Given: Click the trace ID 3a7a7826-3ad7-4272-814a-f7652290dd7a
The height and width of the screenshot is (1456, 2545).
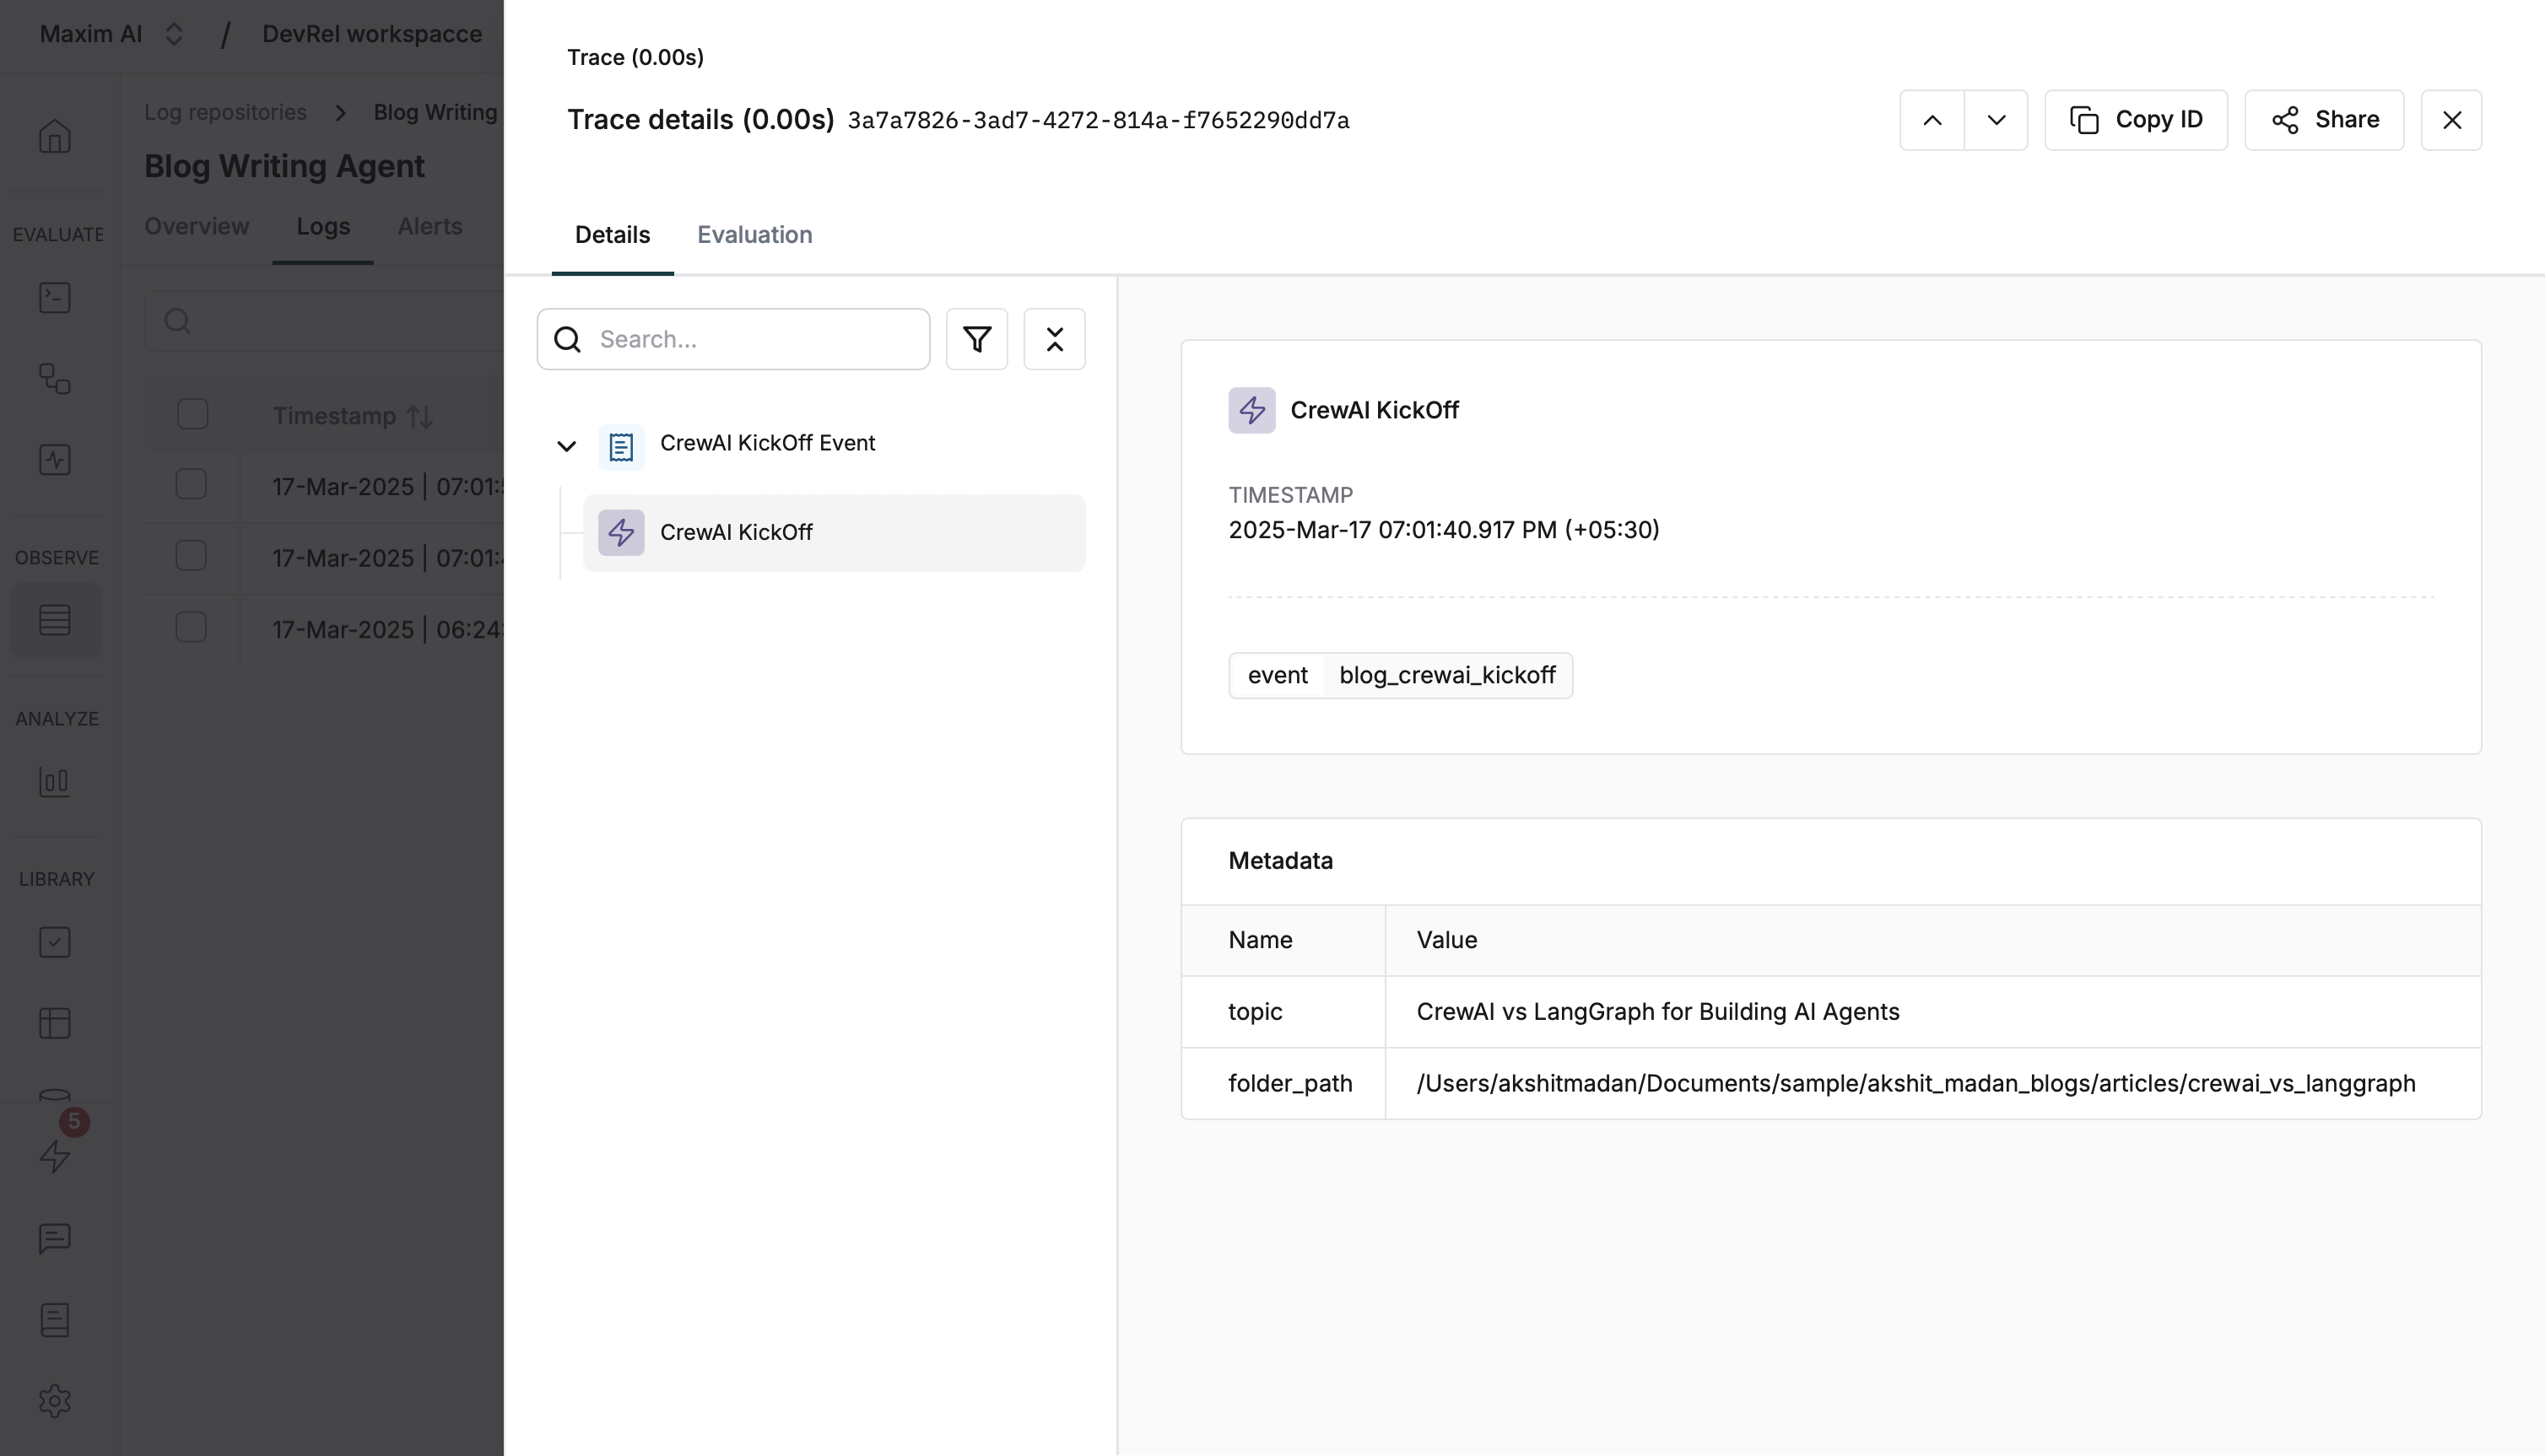Looking at the screenshot, I should (x=1098, y=121).
